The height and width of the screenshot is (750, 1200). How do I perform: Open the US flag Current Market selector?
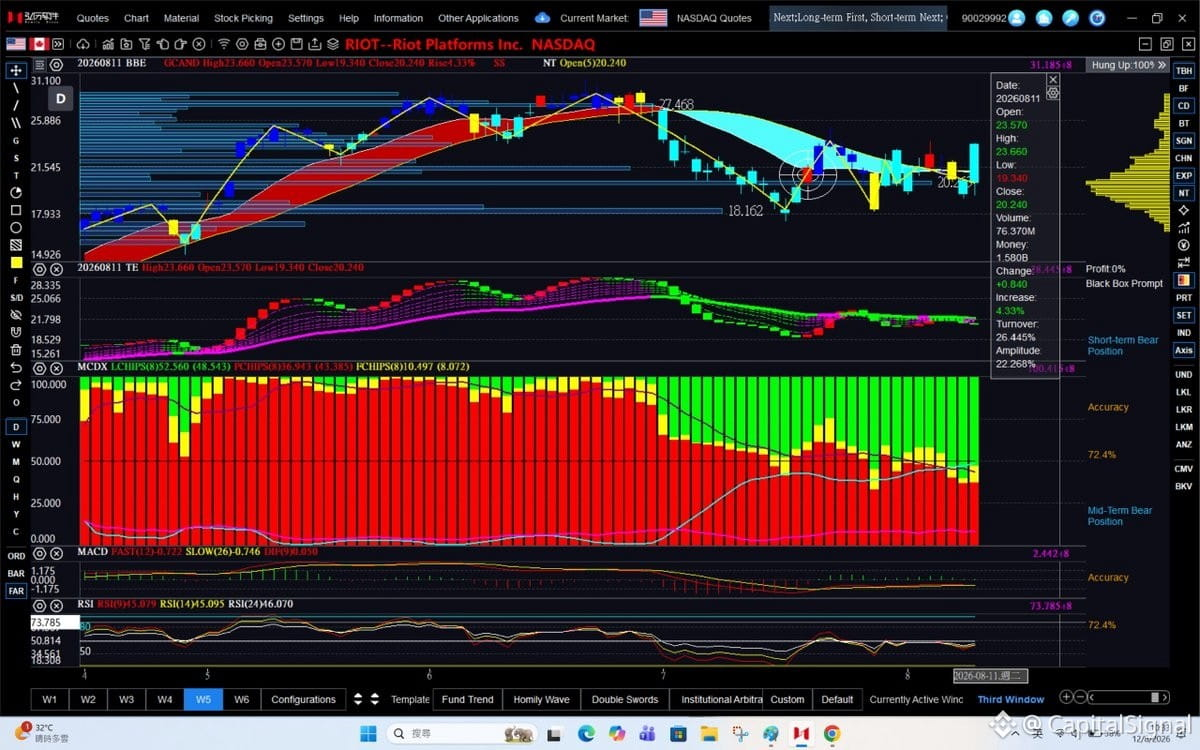(x=653, y=18)
